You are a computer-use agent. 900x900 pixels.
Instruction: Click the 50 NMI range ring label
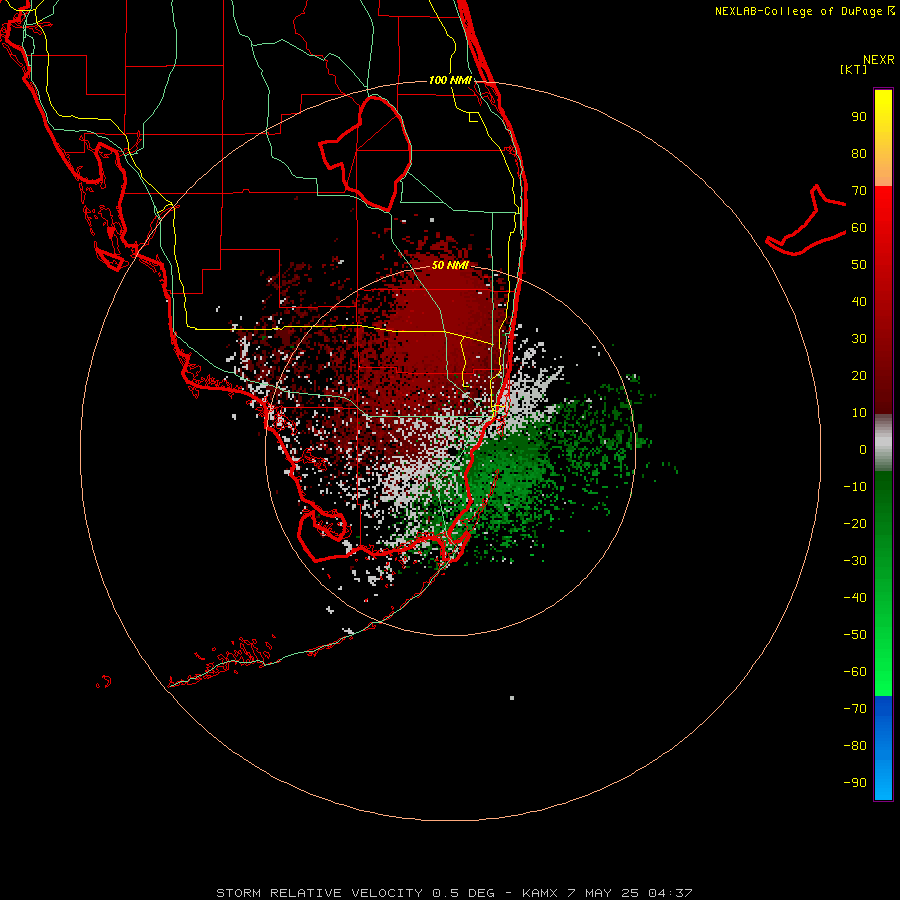(450, 265)
